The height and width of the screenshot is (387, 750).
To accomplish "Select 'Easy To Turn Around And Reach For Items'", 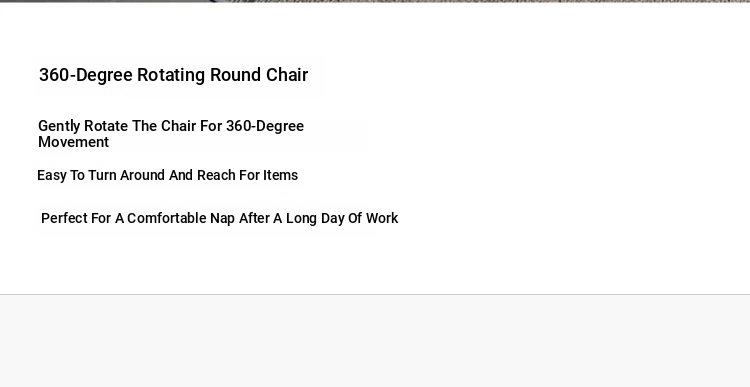I will [167, 175].
